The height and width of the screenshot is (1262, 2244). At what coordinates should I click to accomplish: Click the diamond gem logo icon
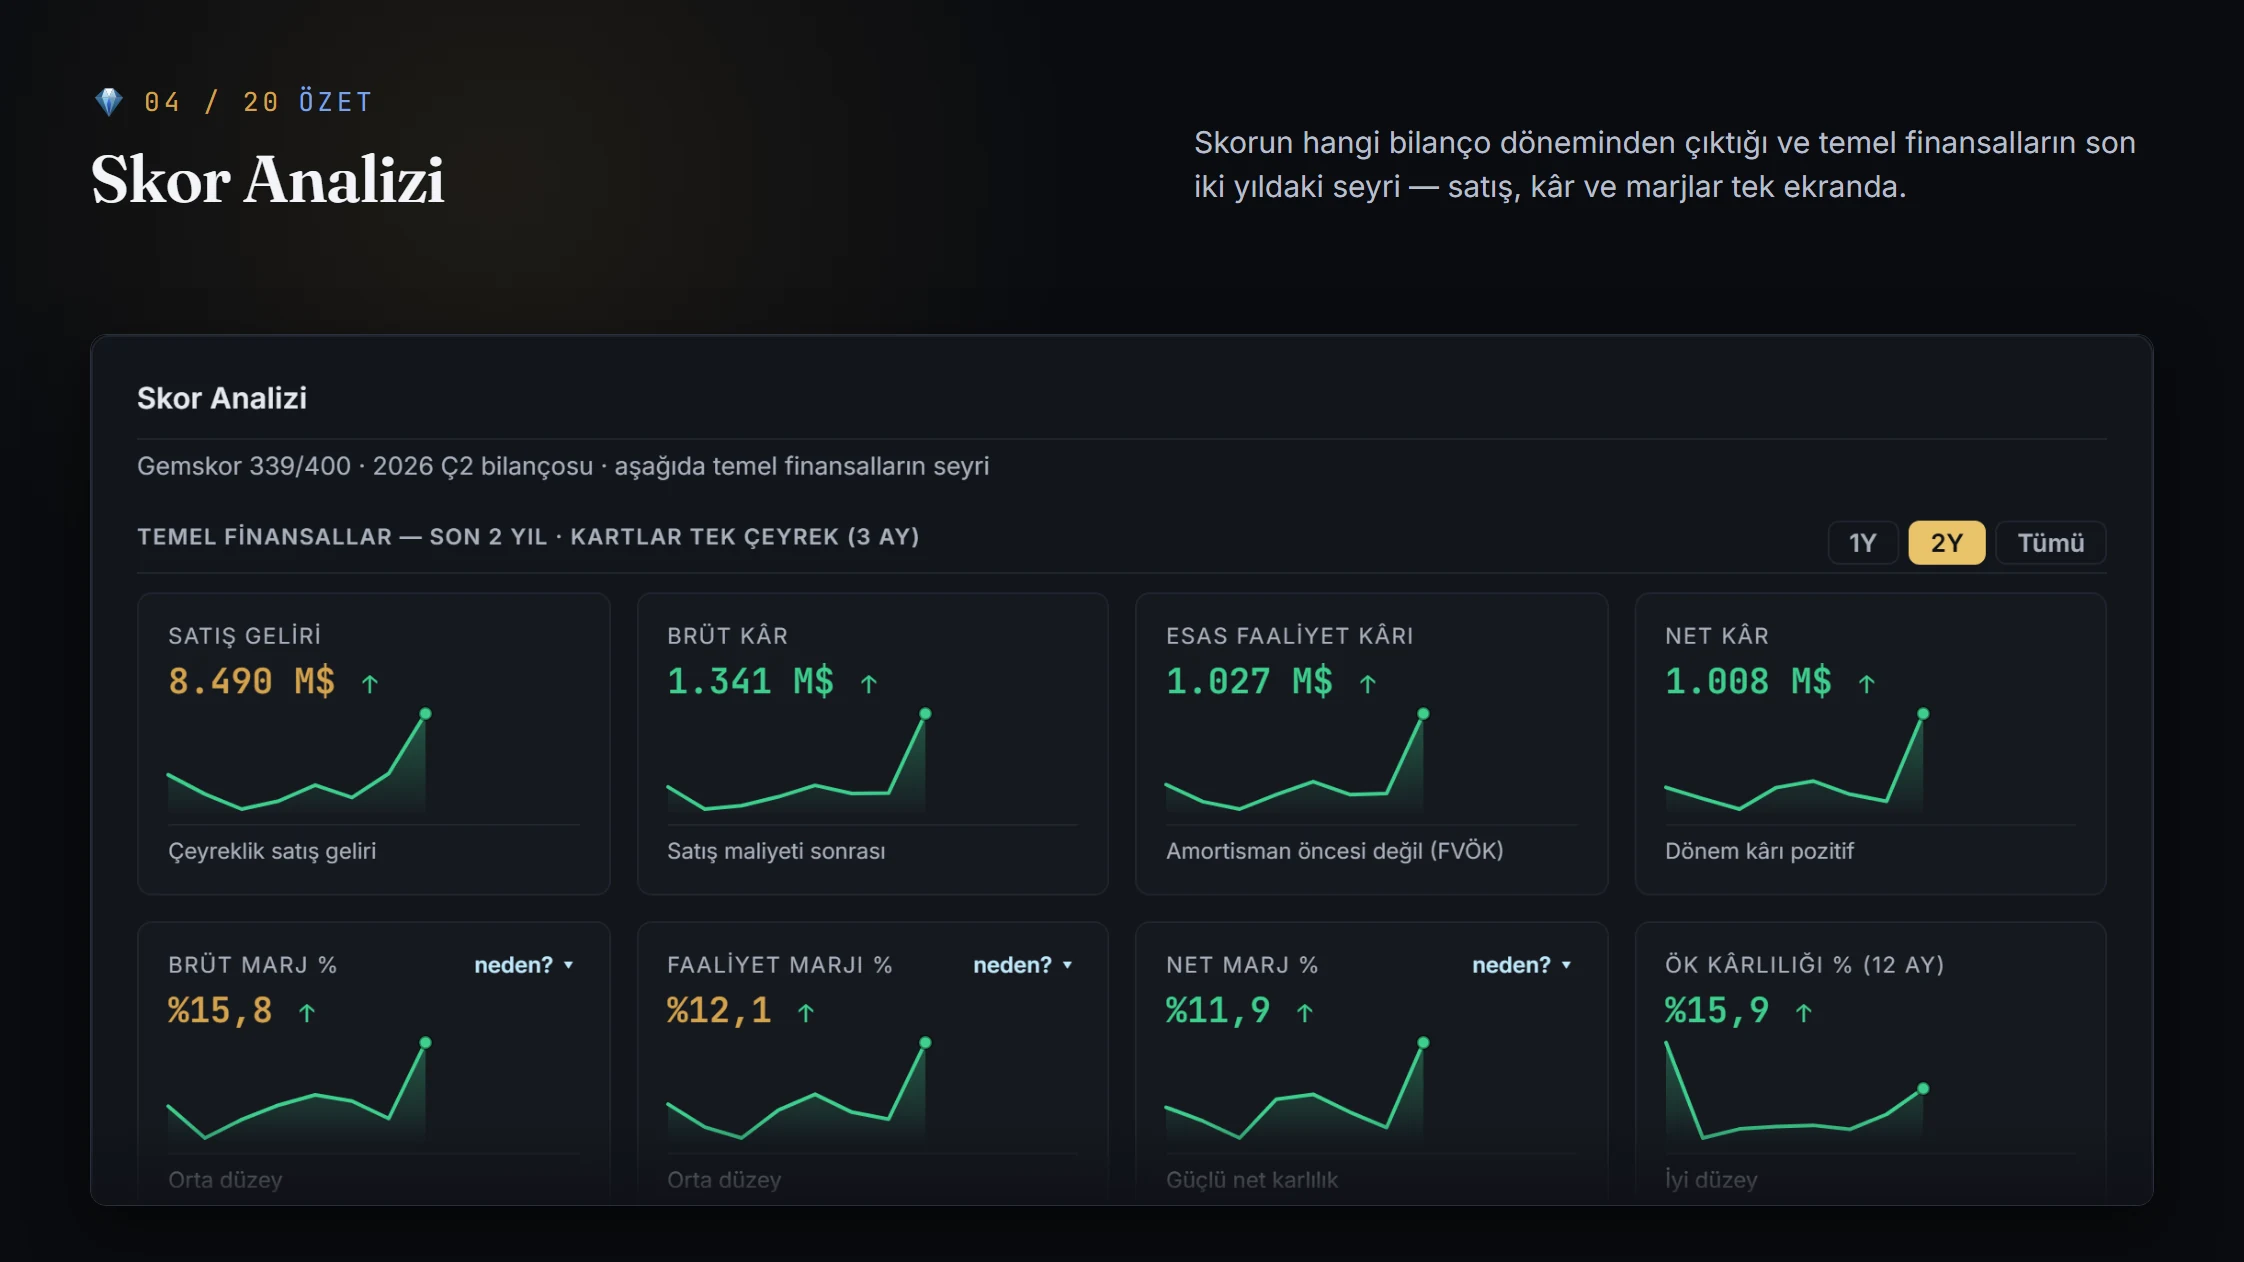108,102
